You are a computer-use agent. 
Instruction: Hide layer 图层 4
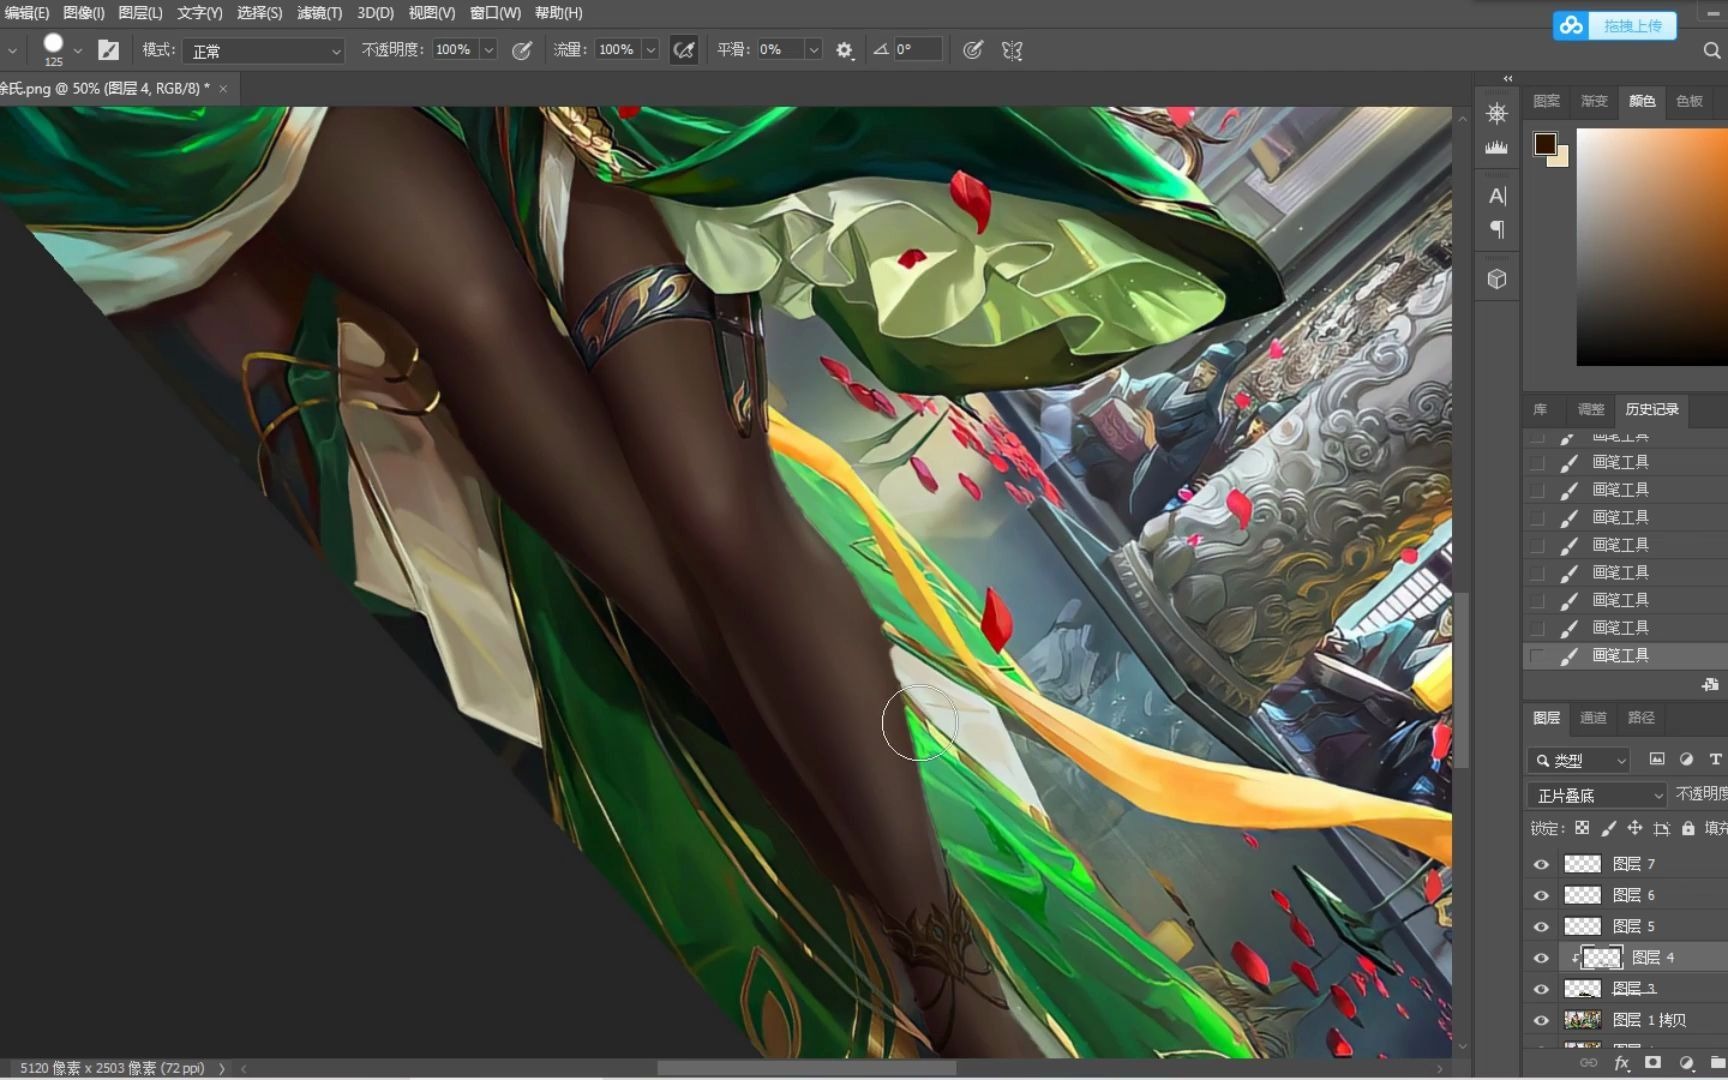click(1541, 958)
